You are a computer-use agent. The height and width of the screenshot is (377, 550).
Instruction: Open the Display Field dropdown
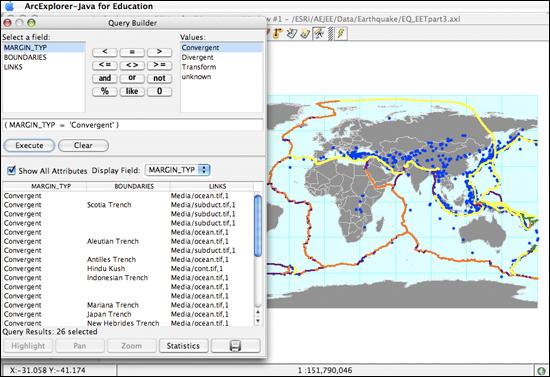(177, 170)
